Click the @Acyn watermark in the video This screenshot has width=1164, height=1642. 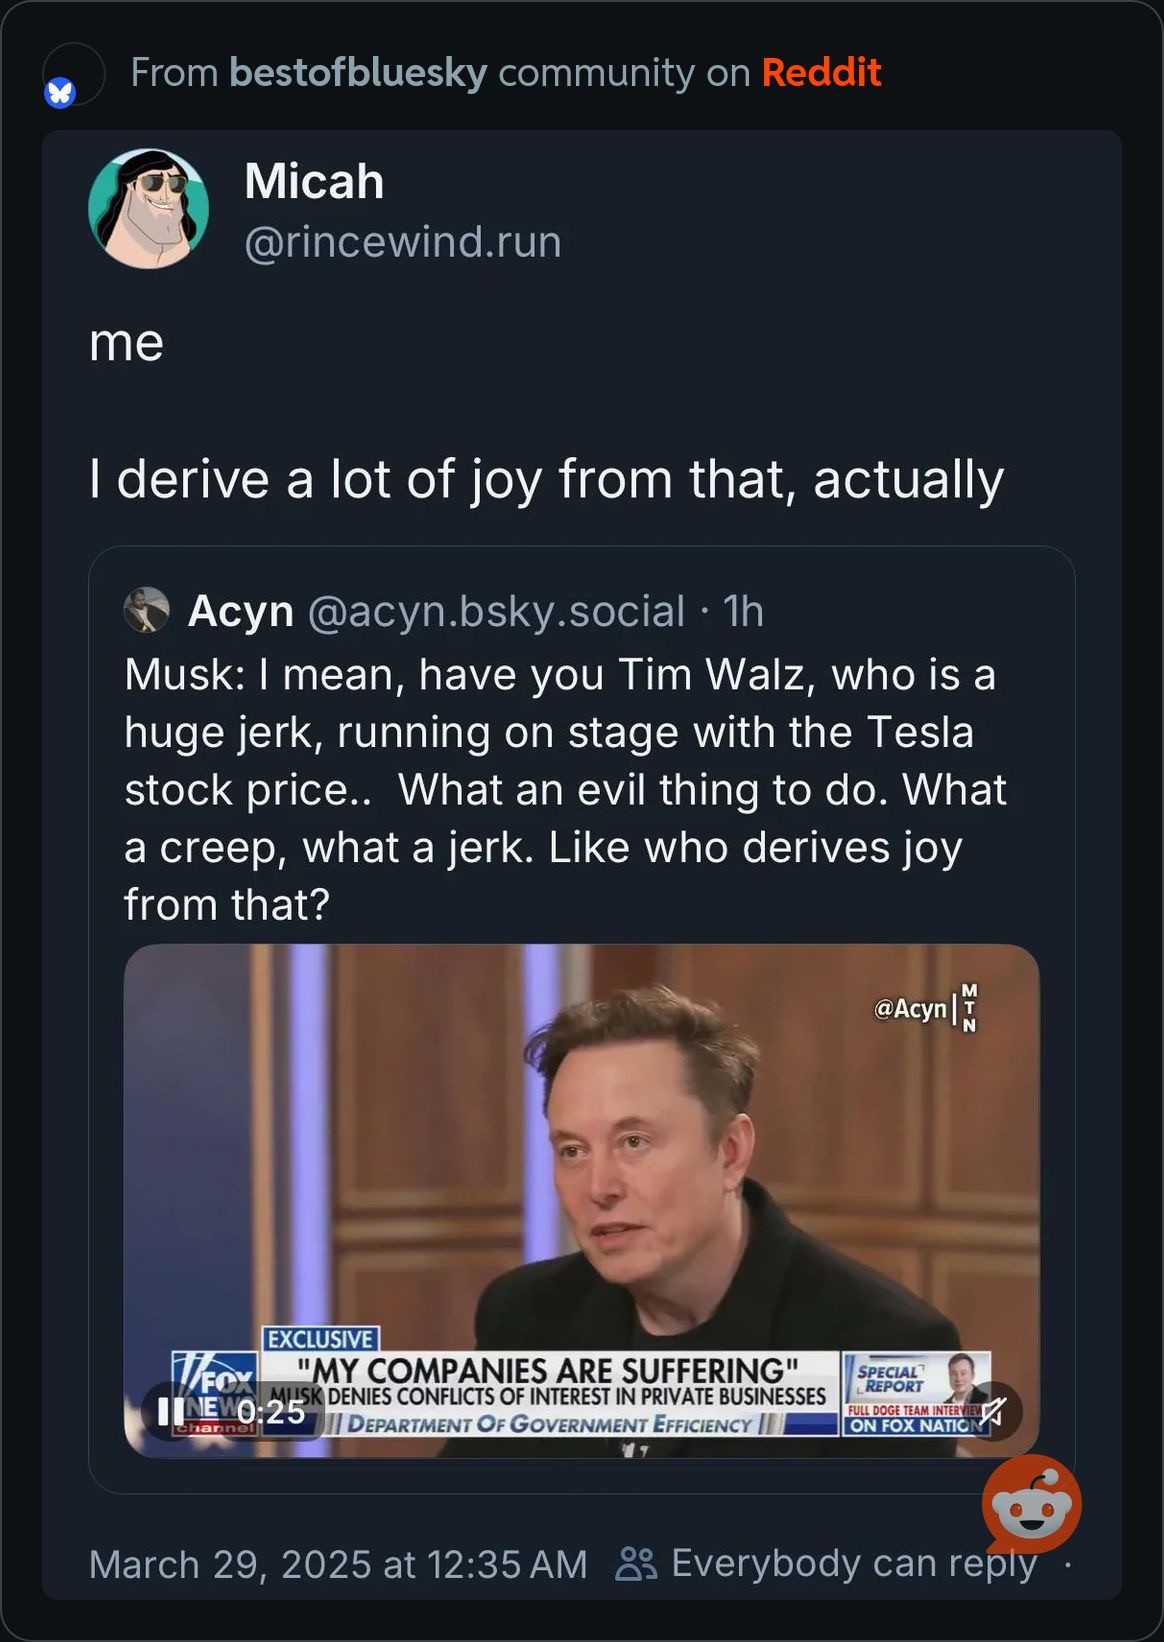click(910, 1008)
